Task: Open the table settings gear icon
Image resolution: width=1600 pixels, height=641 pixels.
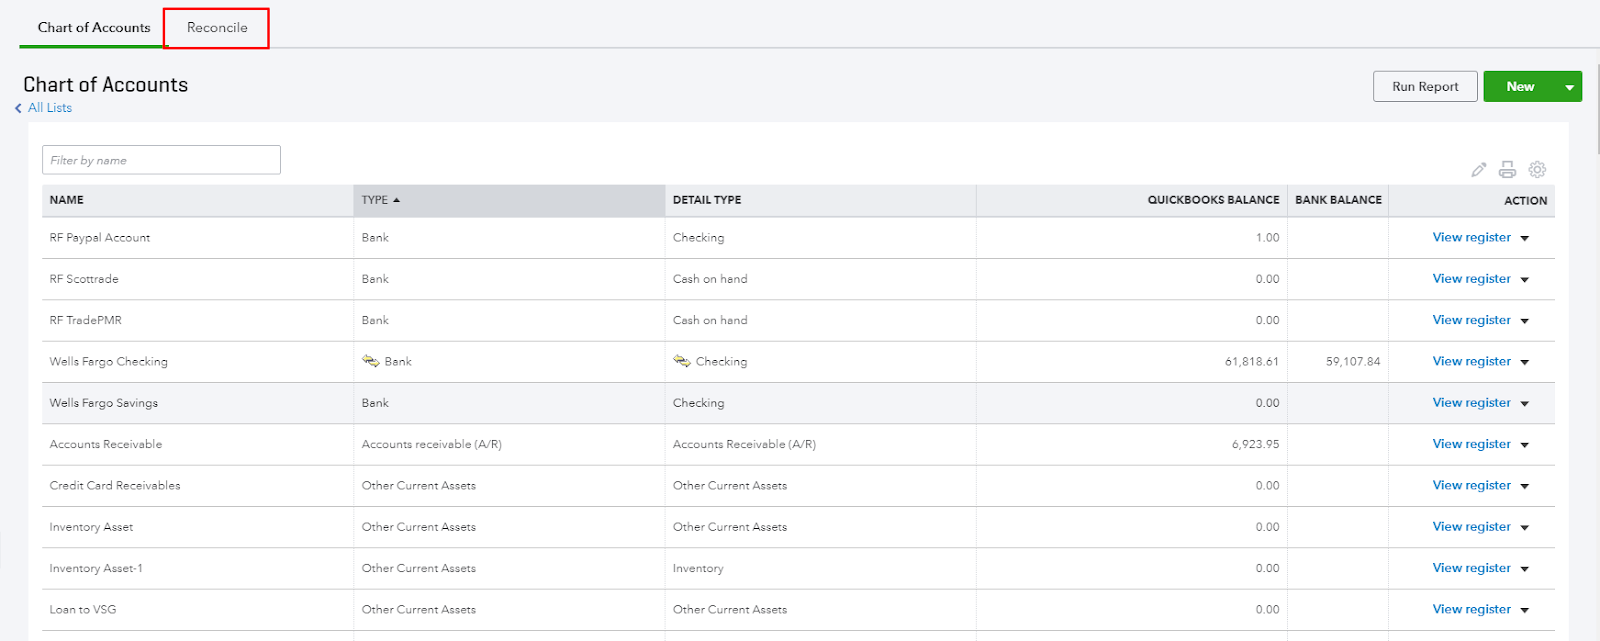Action: [x=1538, y=170]
